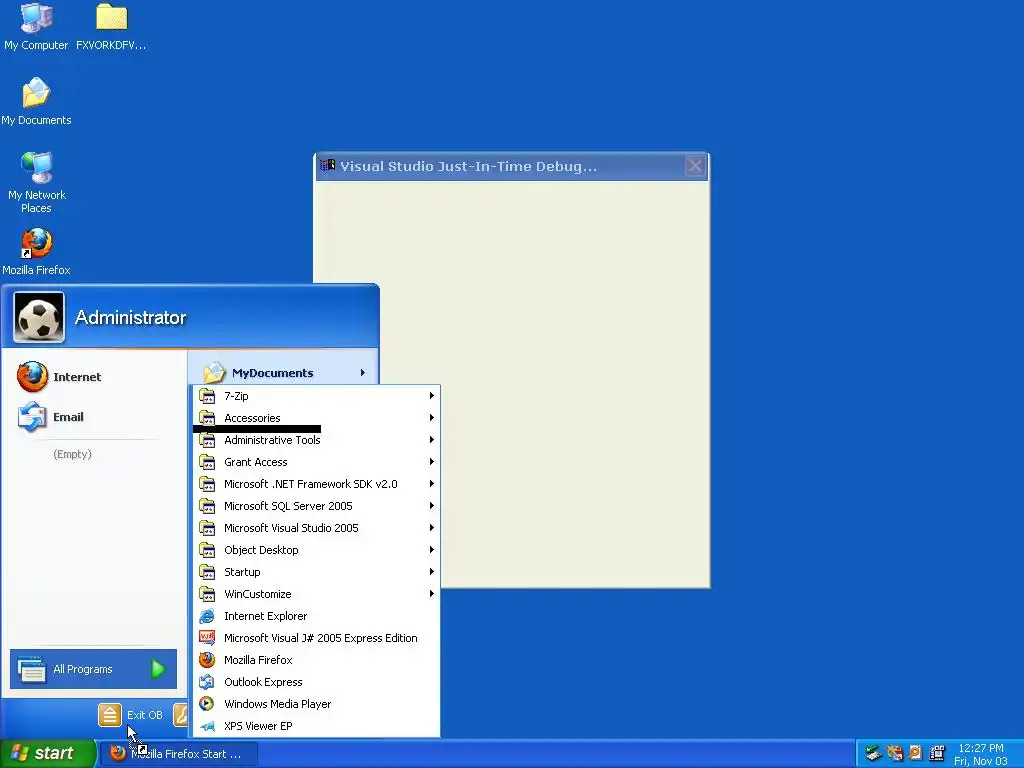Click orange key tray icon
Screen dimensions: 1024x768
click(x=915, y=753)
